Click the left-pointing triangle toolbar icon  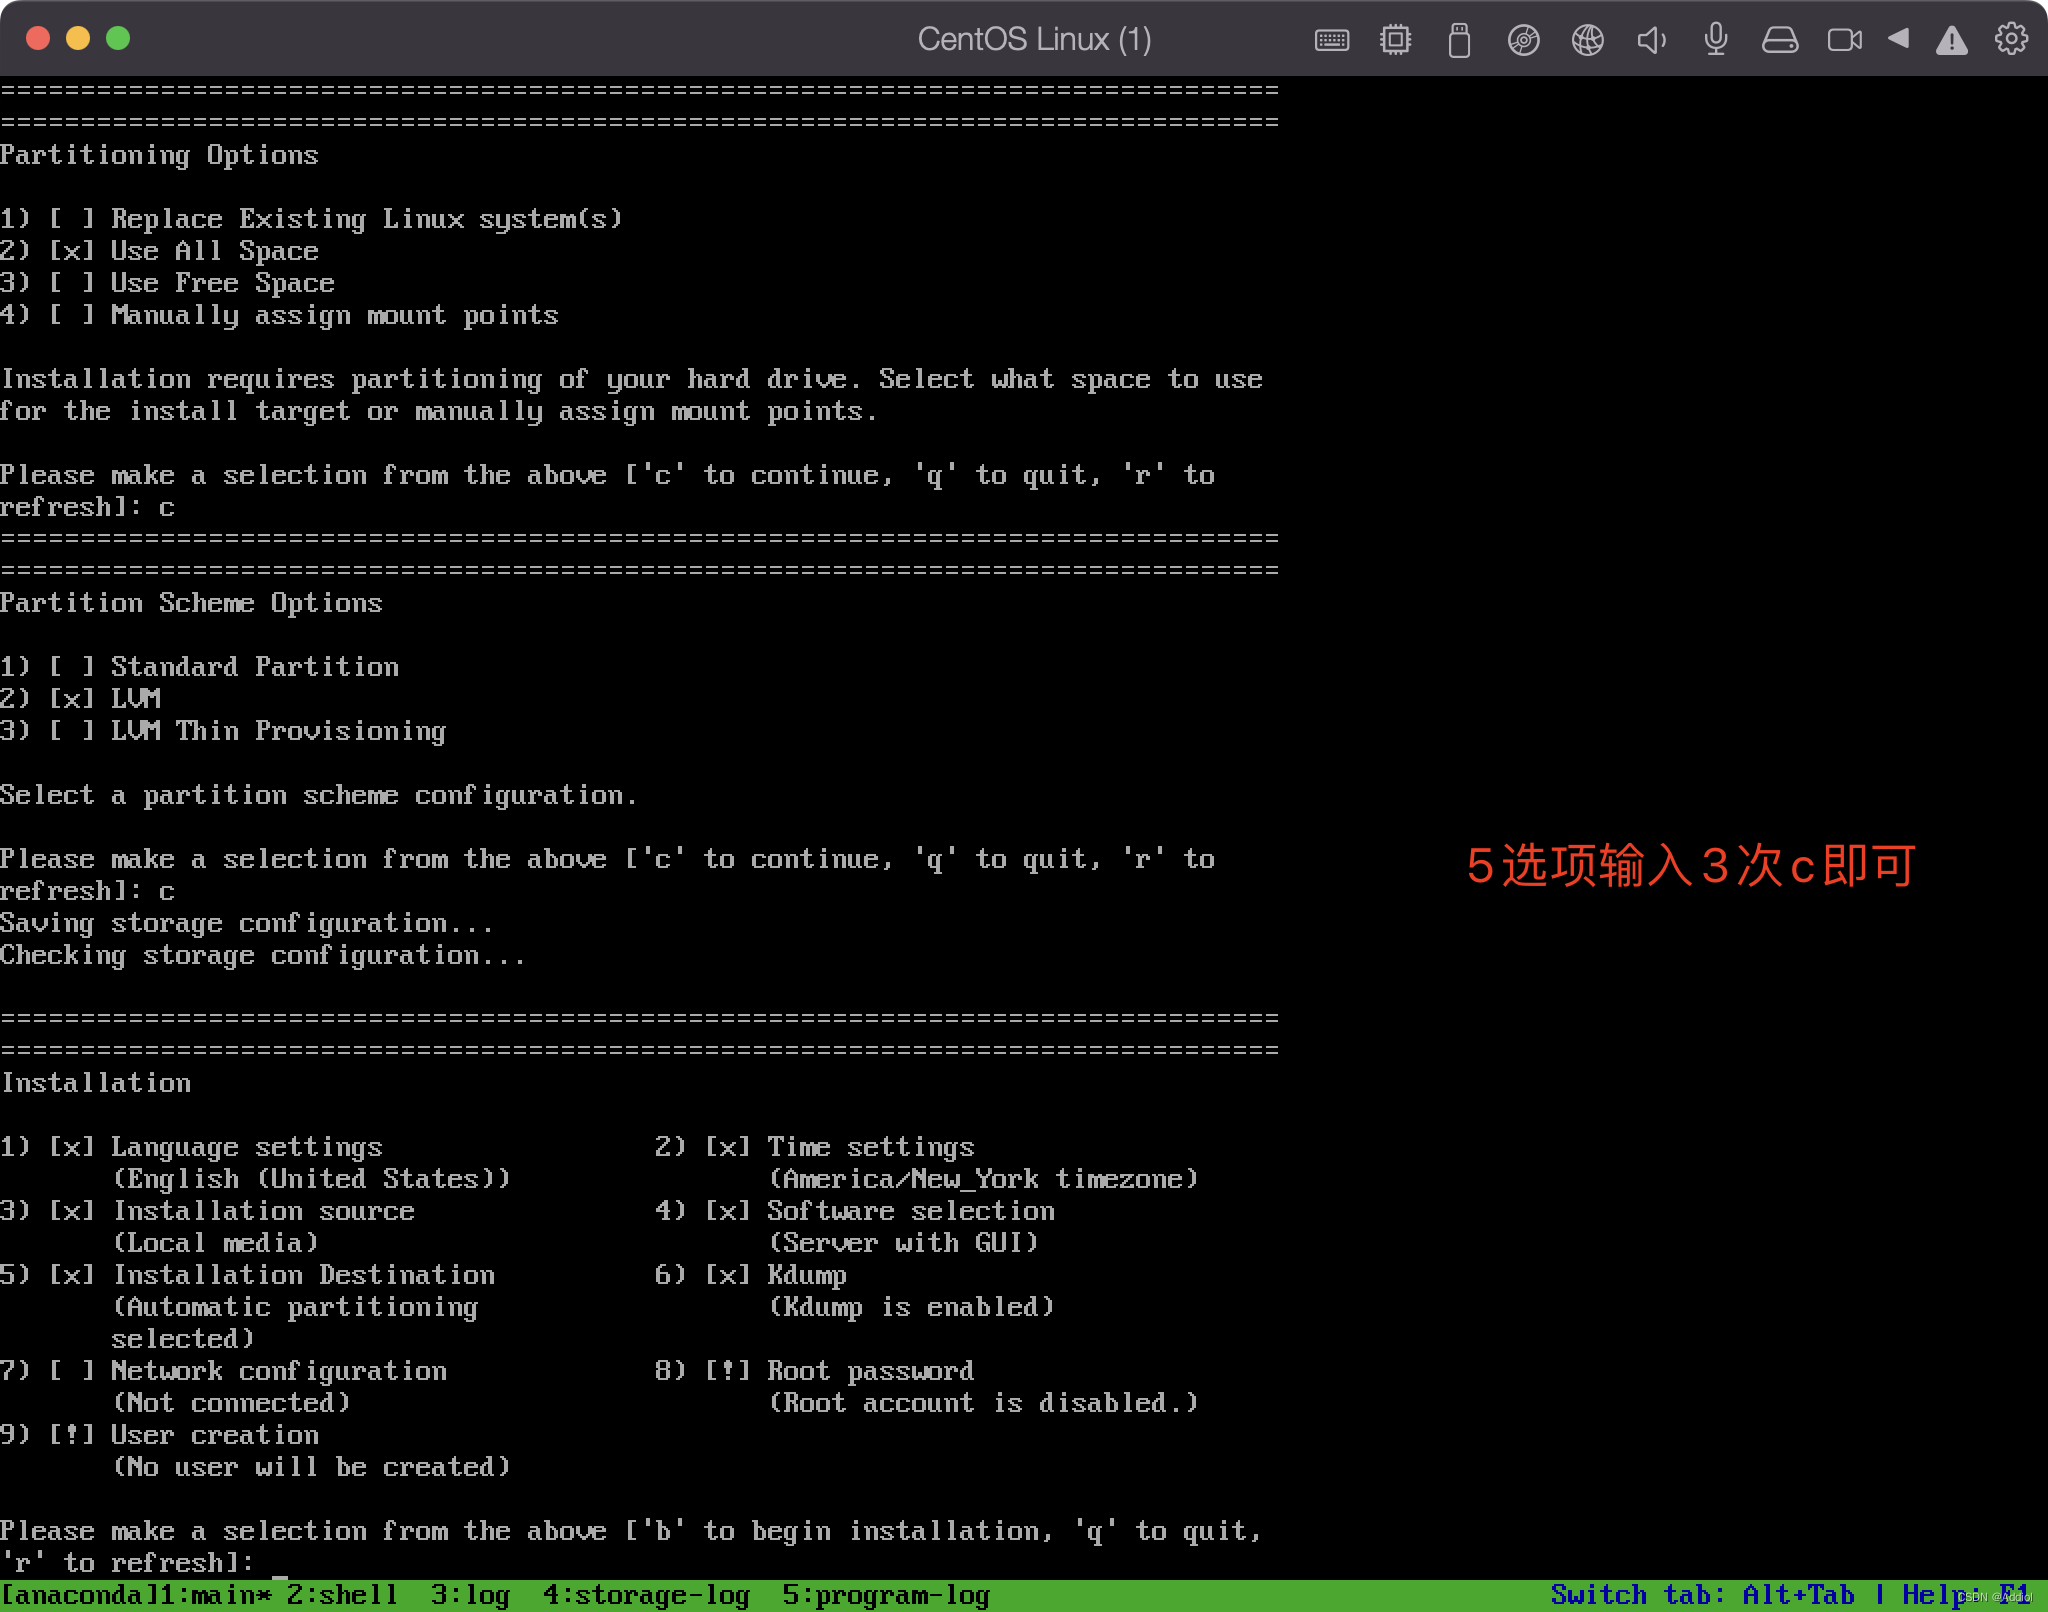click(1898, 39)
